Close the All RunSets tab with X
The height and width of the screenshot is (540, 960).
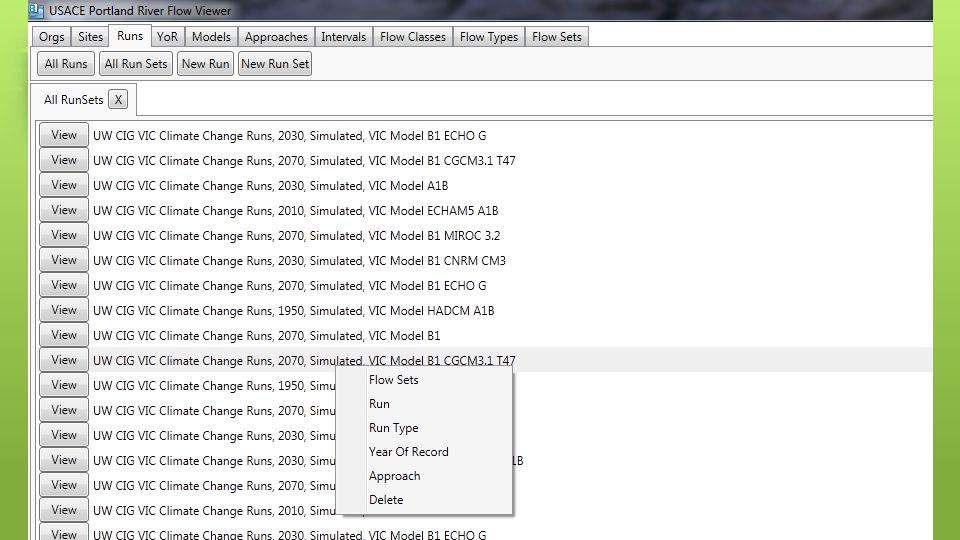click(118, 99)
